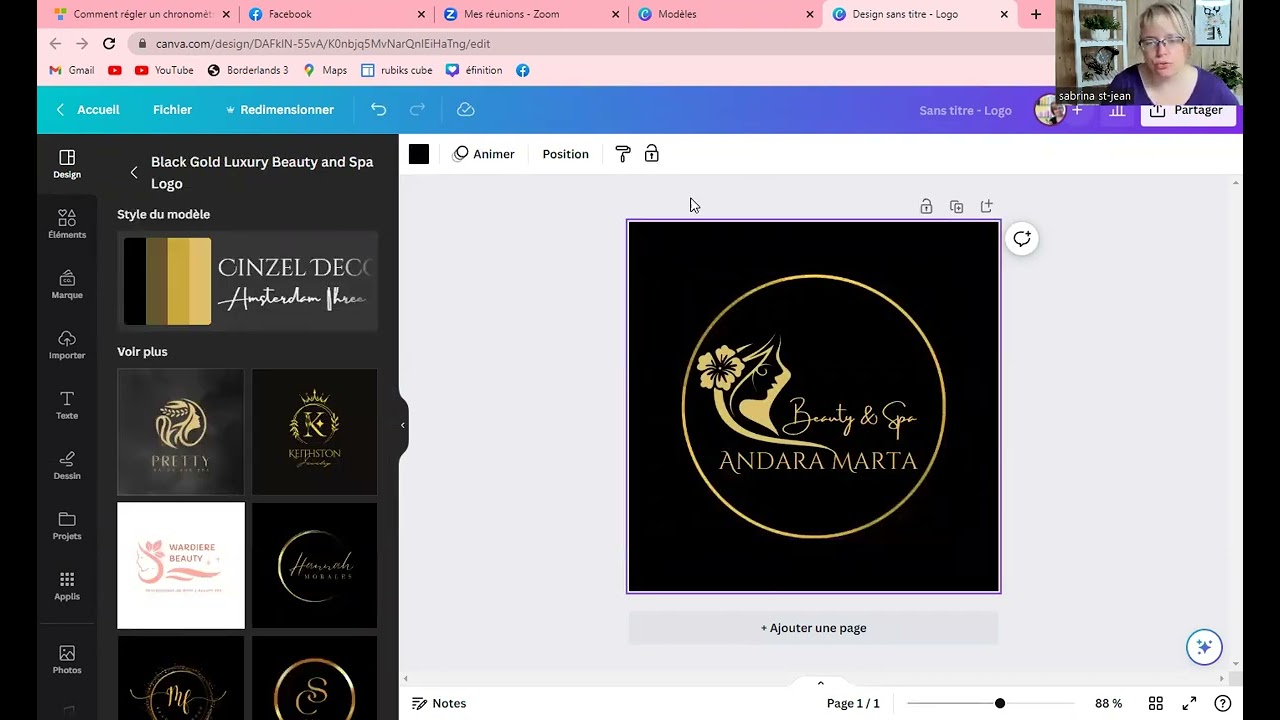Edit the Sans titre - Logo title
The height and width of the screenshot is (720, 1280).
[965, 110]
